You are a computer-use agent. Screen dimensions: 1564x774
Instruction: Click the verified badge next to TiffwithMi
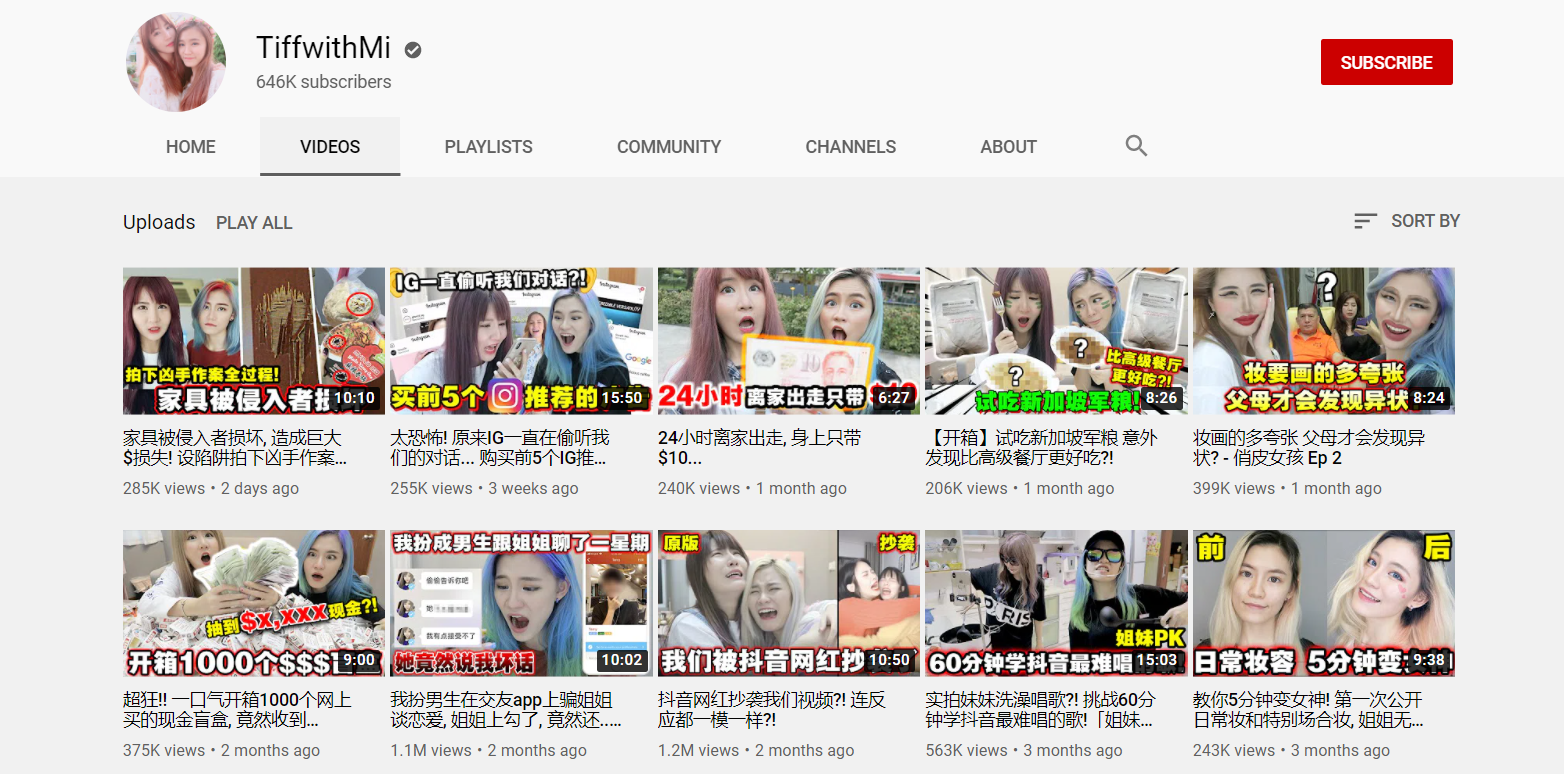[x=411, y=48]
